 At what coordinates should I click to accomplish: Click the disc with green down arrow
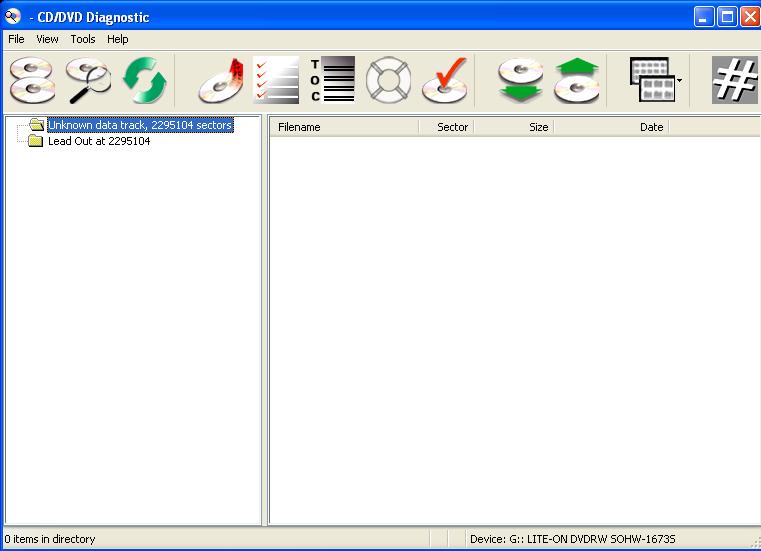click(x=521, y=80)
